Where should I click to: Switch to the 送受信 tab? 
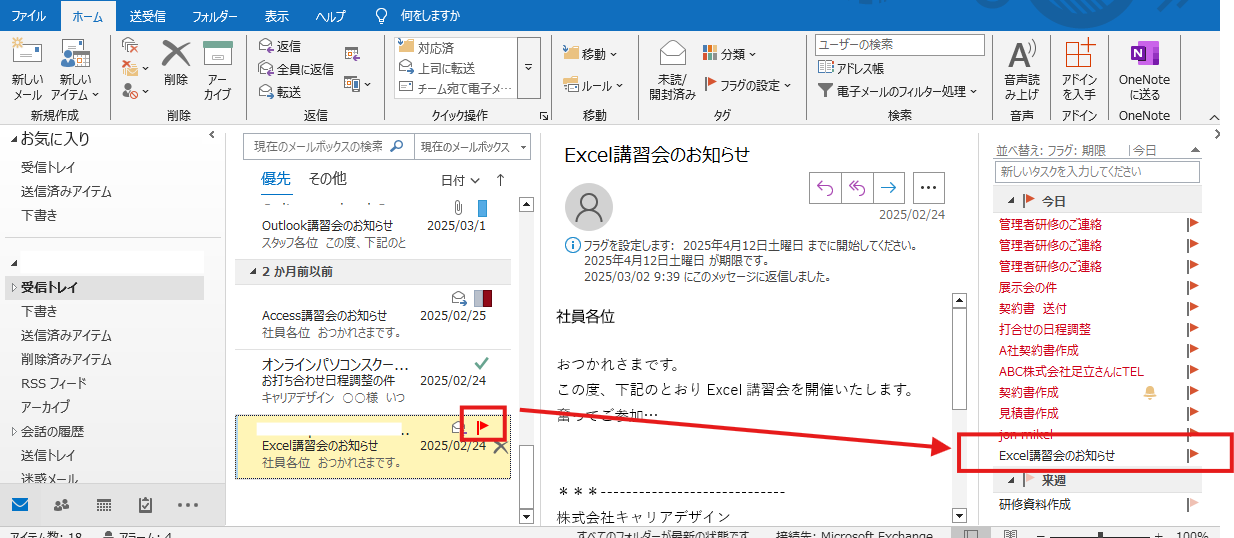tap(148, 16)
